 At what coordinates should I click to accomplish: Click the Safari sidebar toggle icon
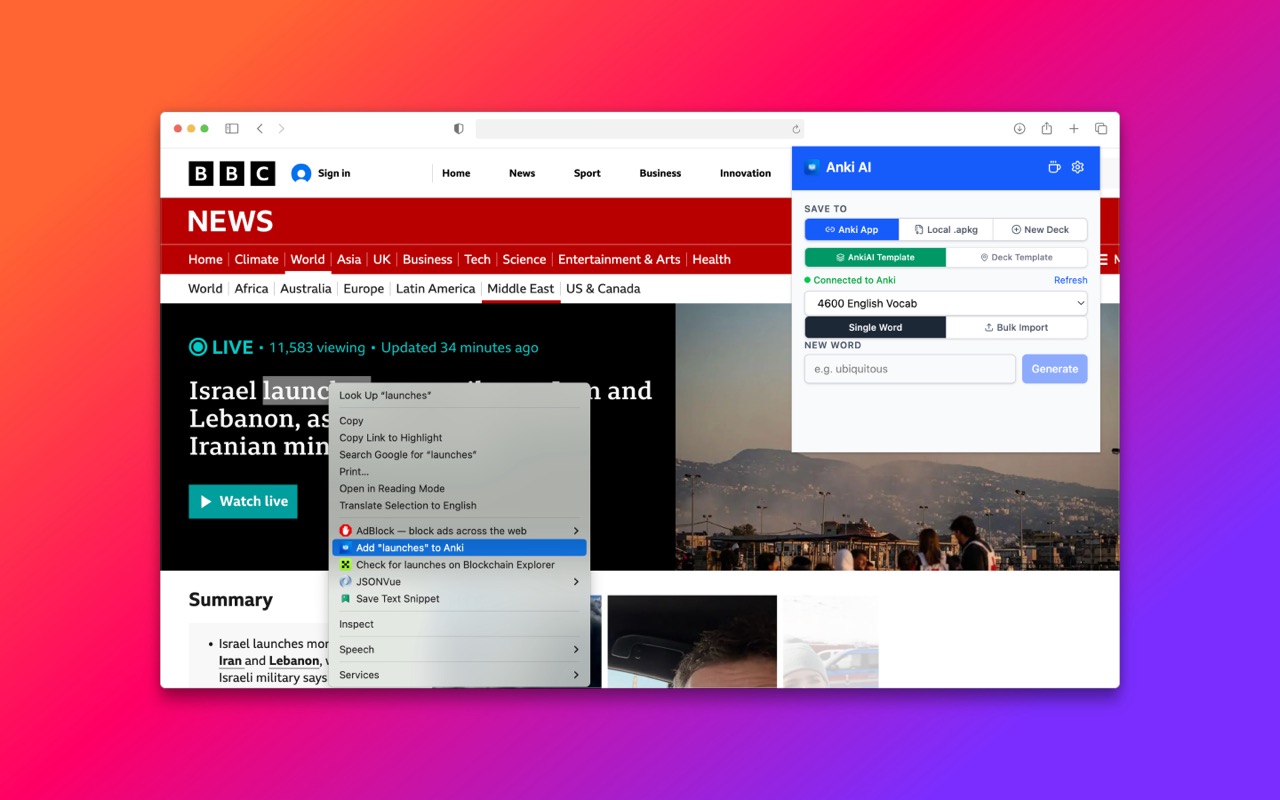coord(232,129)
